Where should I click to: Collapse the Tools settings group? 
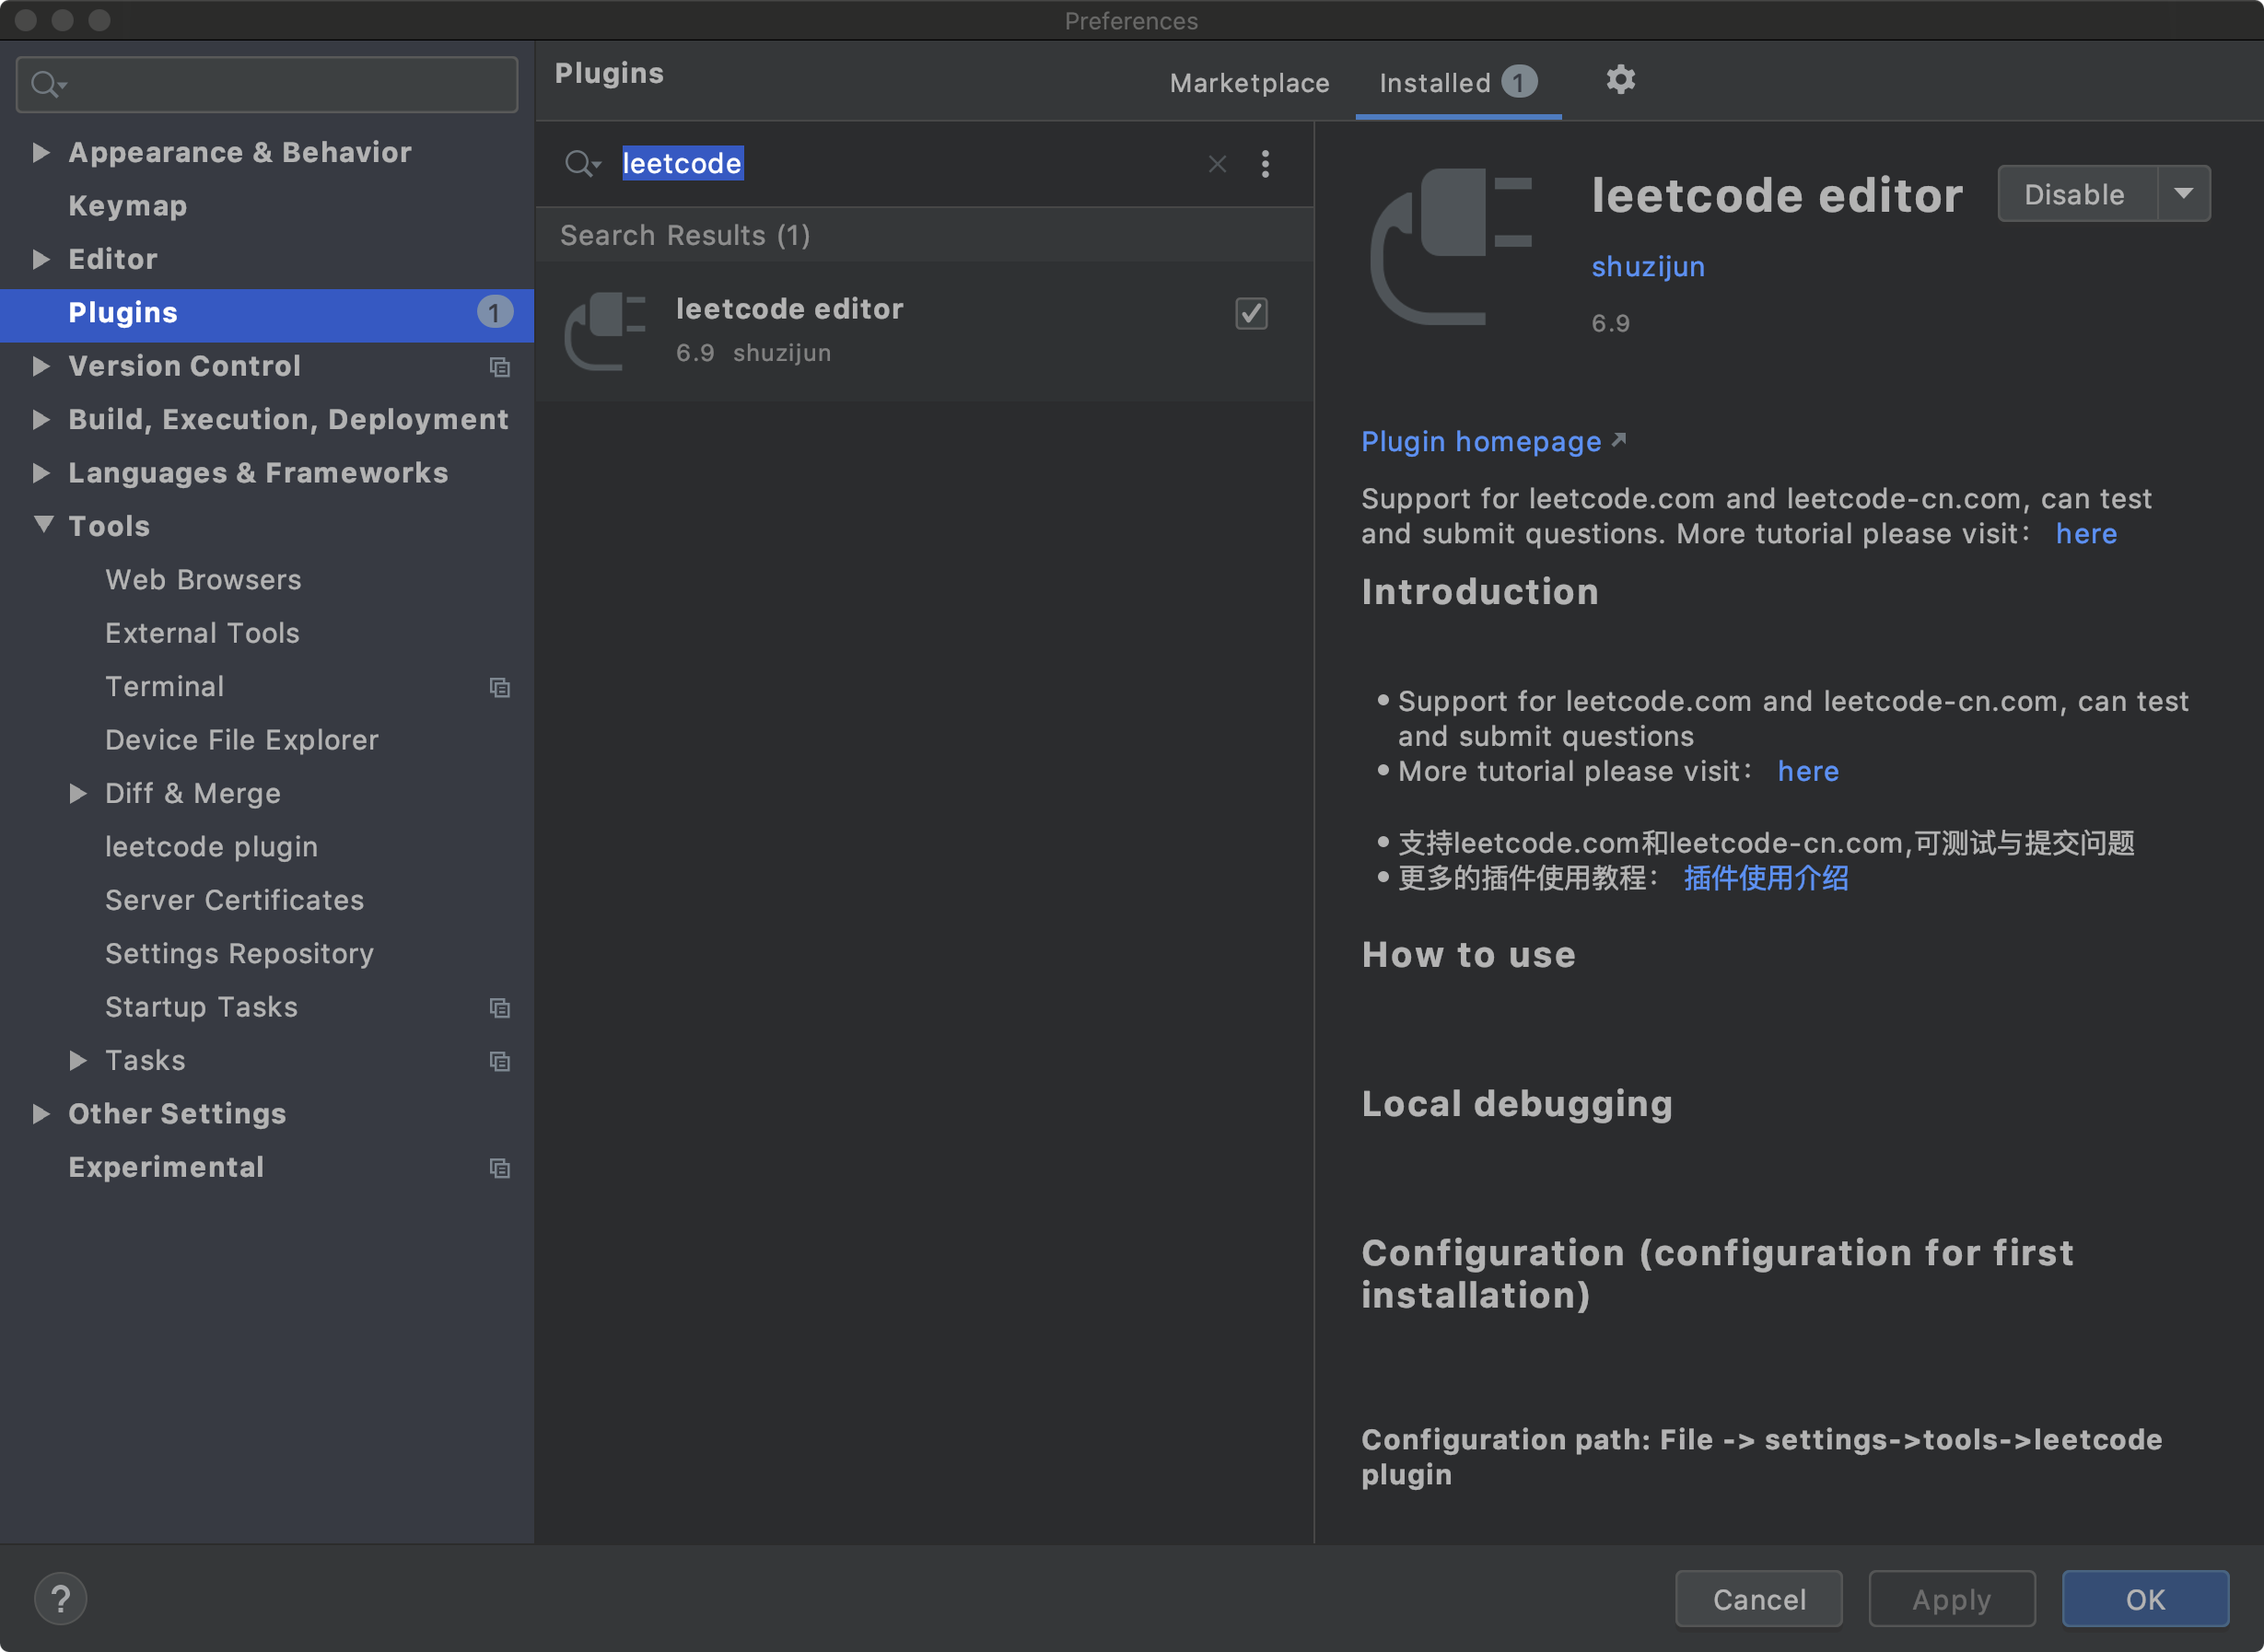(x=43, y=525)
